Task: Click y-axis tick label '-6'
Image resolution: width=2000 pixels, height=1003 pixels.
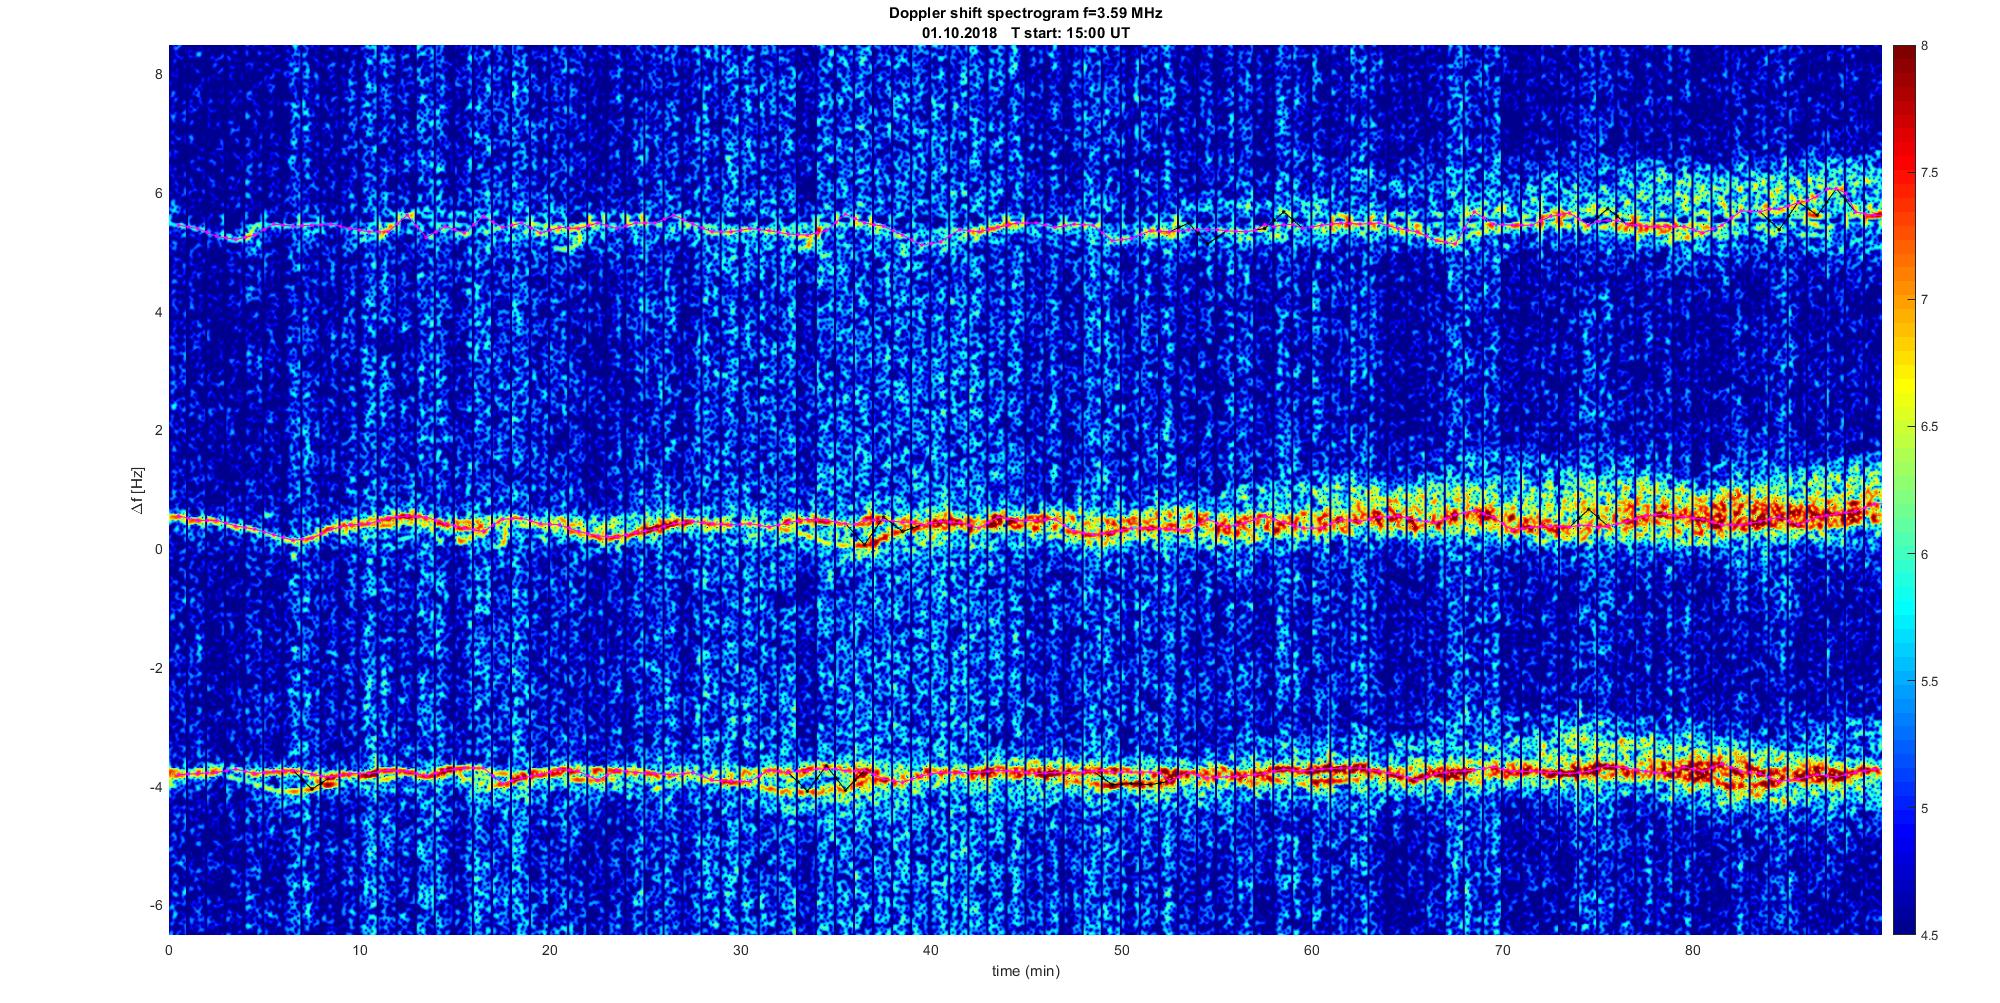Action: pyautogui.click(x=156, y=905)
